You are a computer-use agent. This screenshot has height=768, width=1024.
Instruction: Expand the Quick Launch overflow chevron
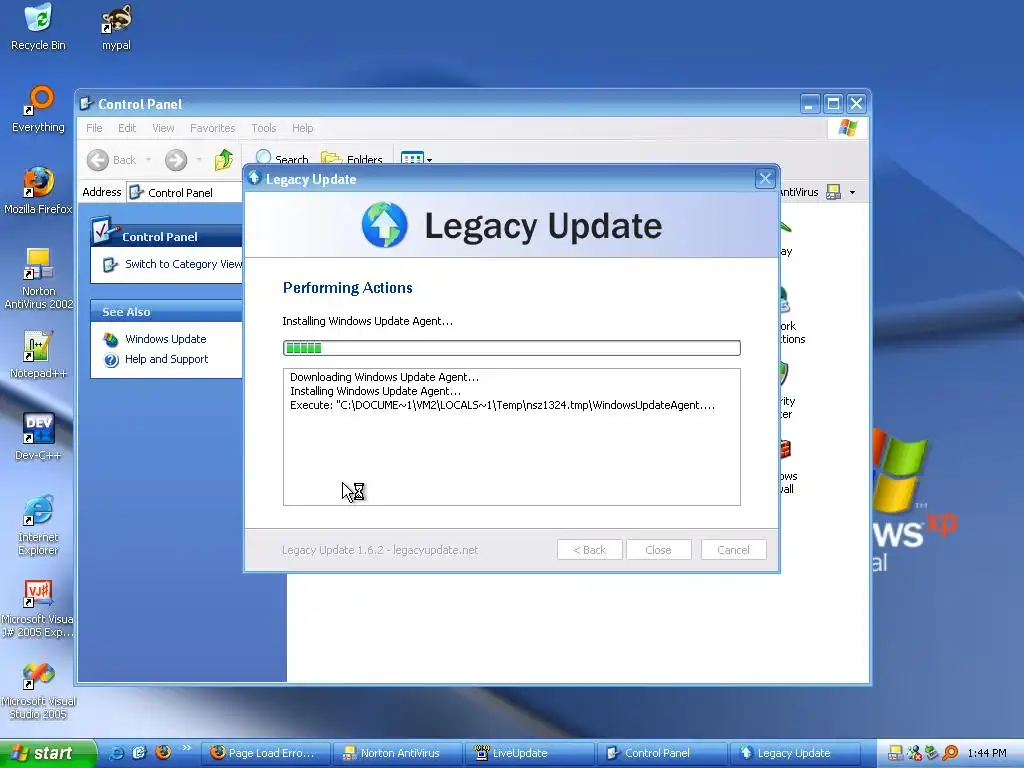(187, 748)
